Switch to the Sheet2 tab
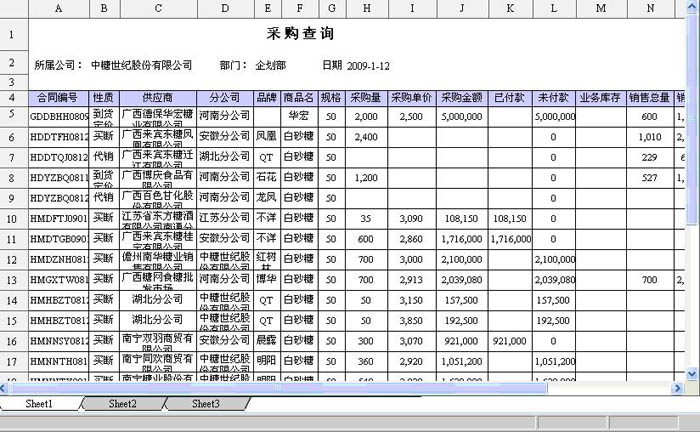 tap(123, 404)
